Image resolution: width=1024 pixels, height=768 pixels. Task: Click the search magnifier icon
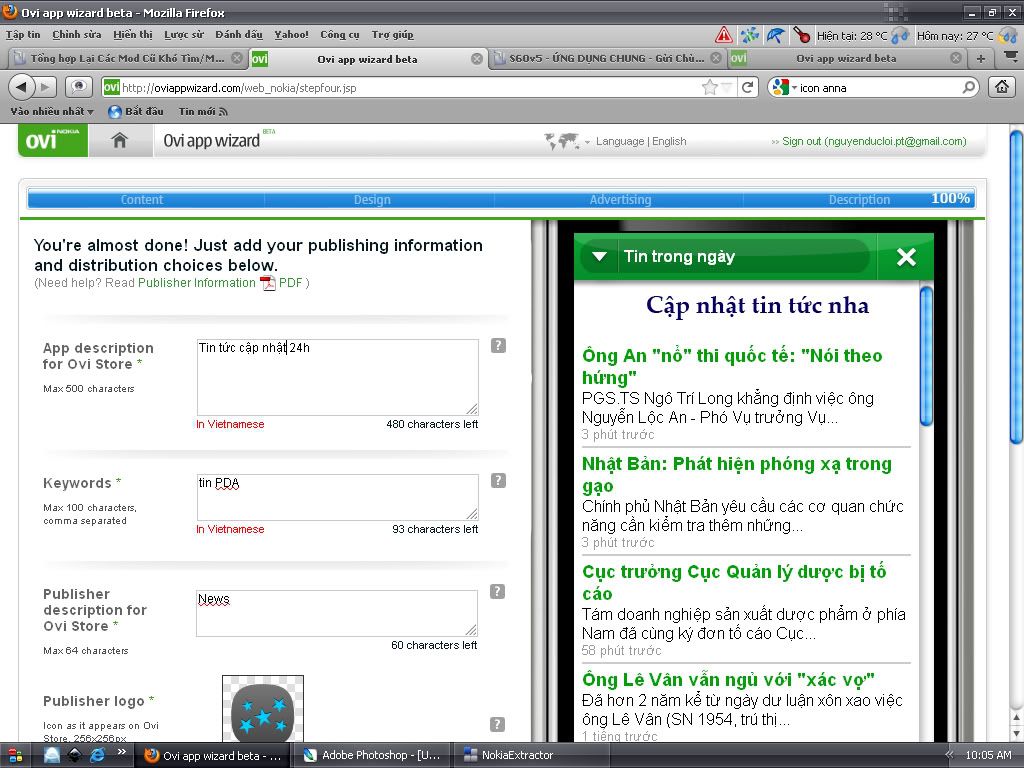pos(969,87)
